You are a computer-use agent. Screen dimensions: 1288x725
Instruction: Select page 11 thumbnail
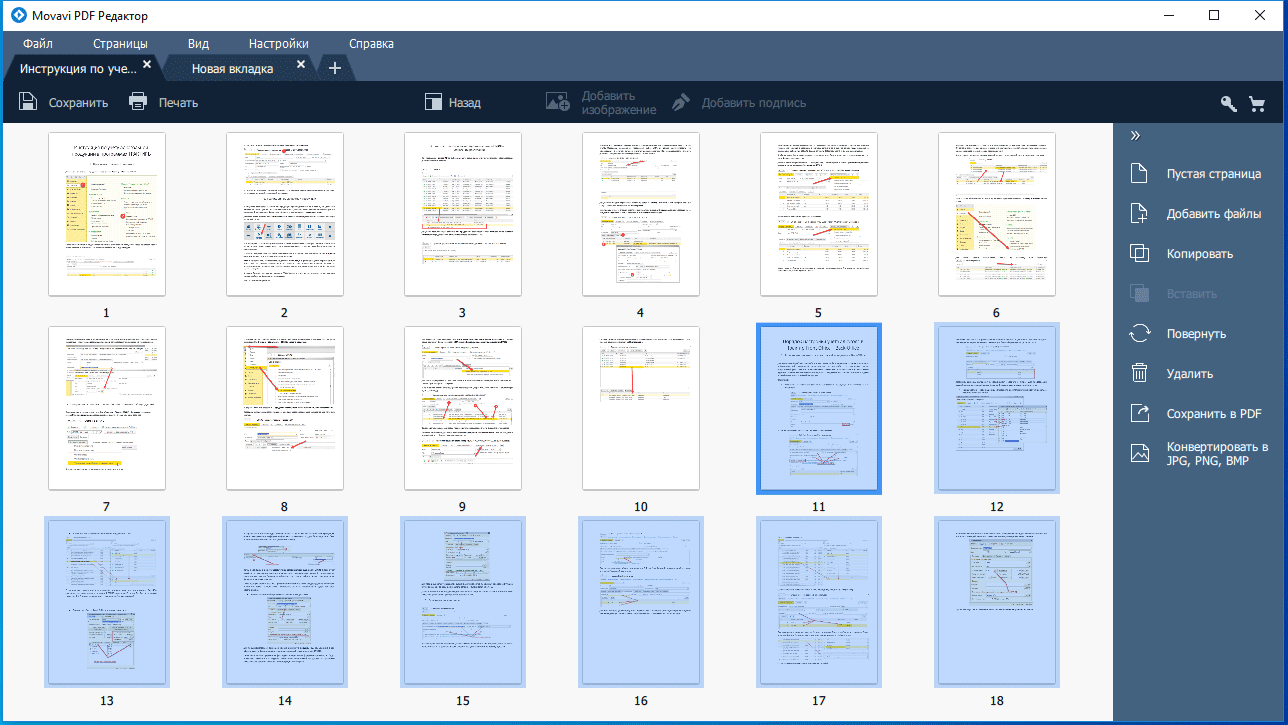818,408
